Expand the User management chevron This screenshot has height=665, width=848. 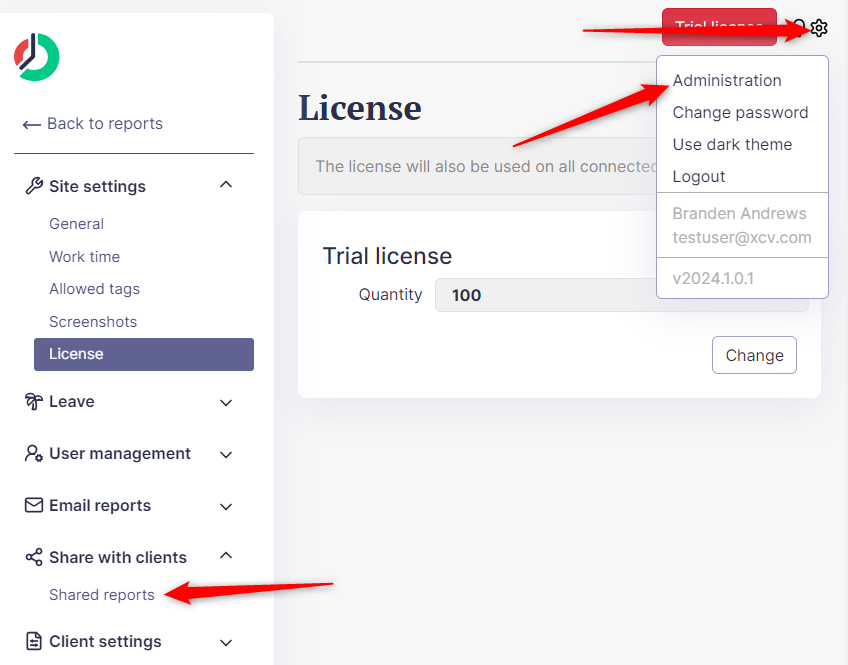(x=226, y=454)
